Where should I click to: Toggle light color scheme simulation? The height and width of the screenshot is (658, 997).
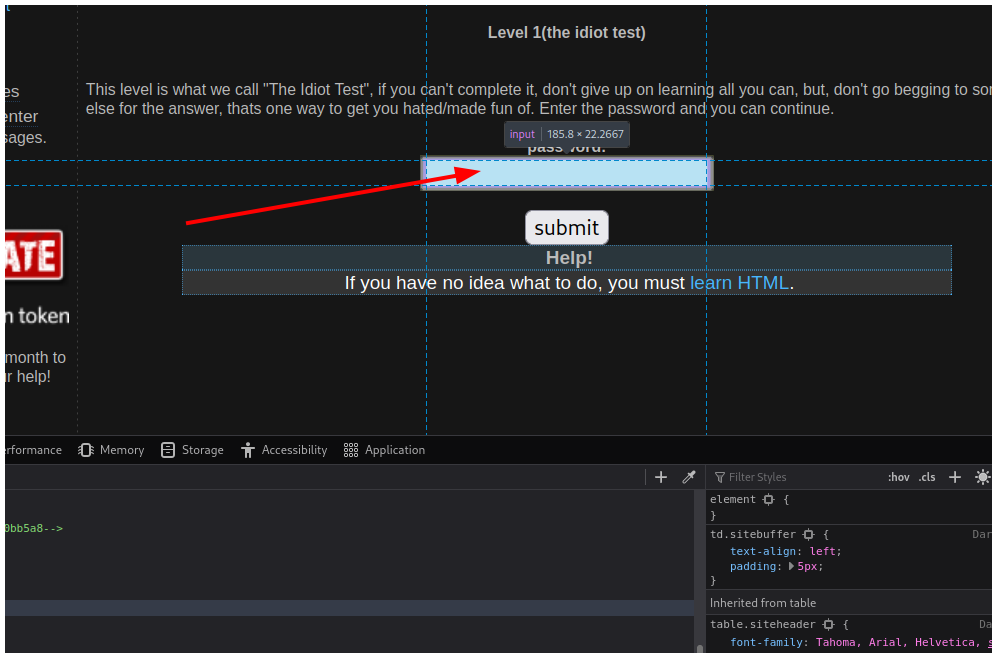coord(981,477)
